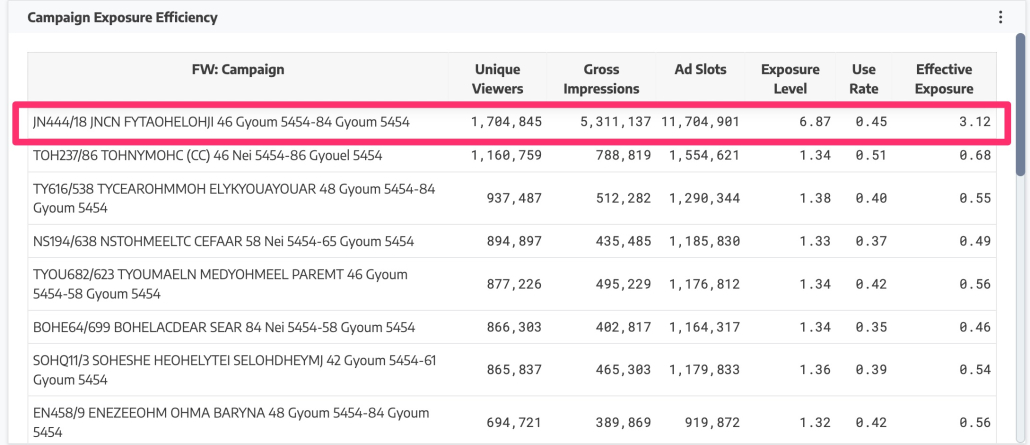Click exposure level value 1.33
This screenshot has width=1030, height=445.
pyautogui.click(x=815, y=241)
